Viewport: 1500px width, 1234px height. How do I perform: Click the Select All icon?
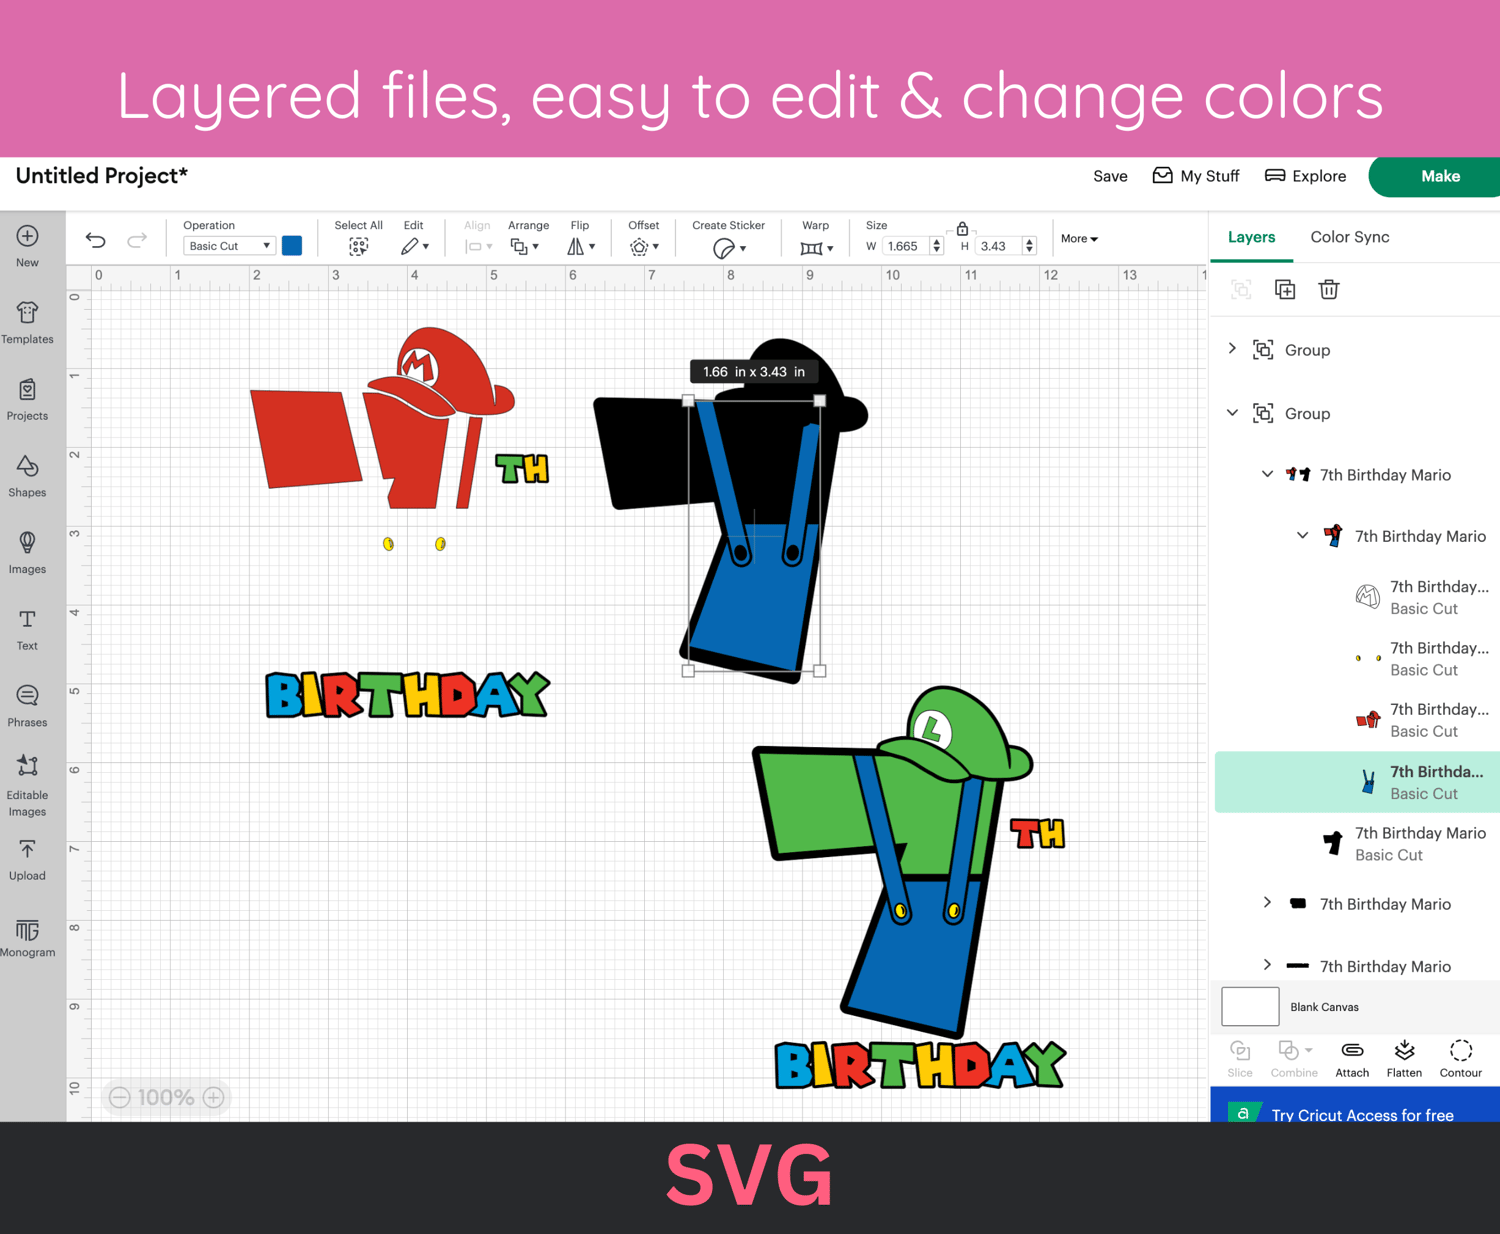[358, 246]
